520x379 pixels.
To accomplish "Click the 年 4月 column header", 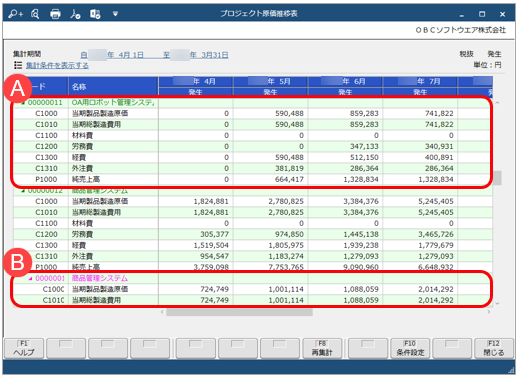I will tap(196, 81).
